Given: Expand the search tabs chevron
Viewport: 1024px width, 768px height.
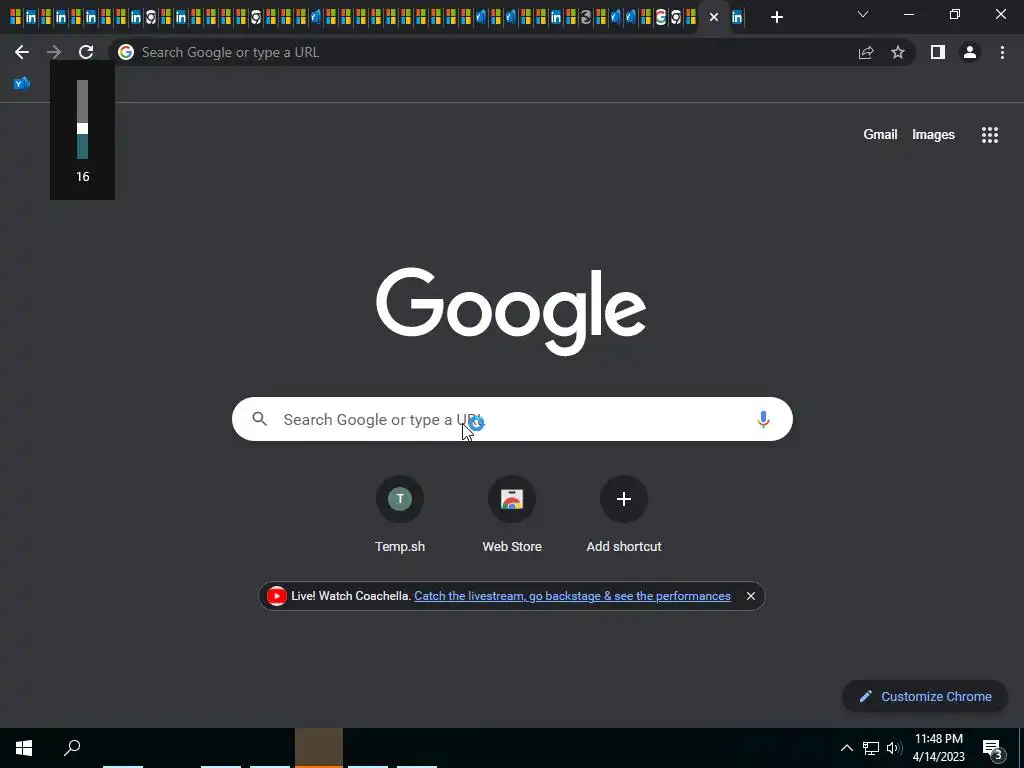Looking at the screenshot, I should pos(863,14).
